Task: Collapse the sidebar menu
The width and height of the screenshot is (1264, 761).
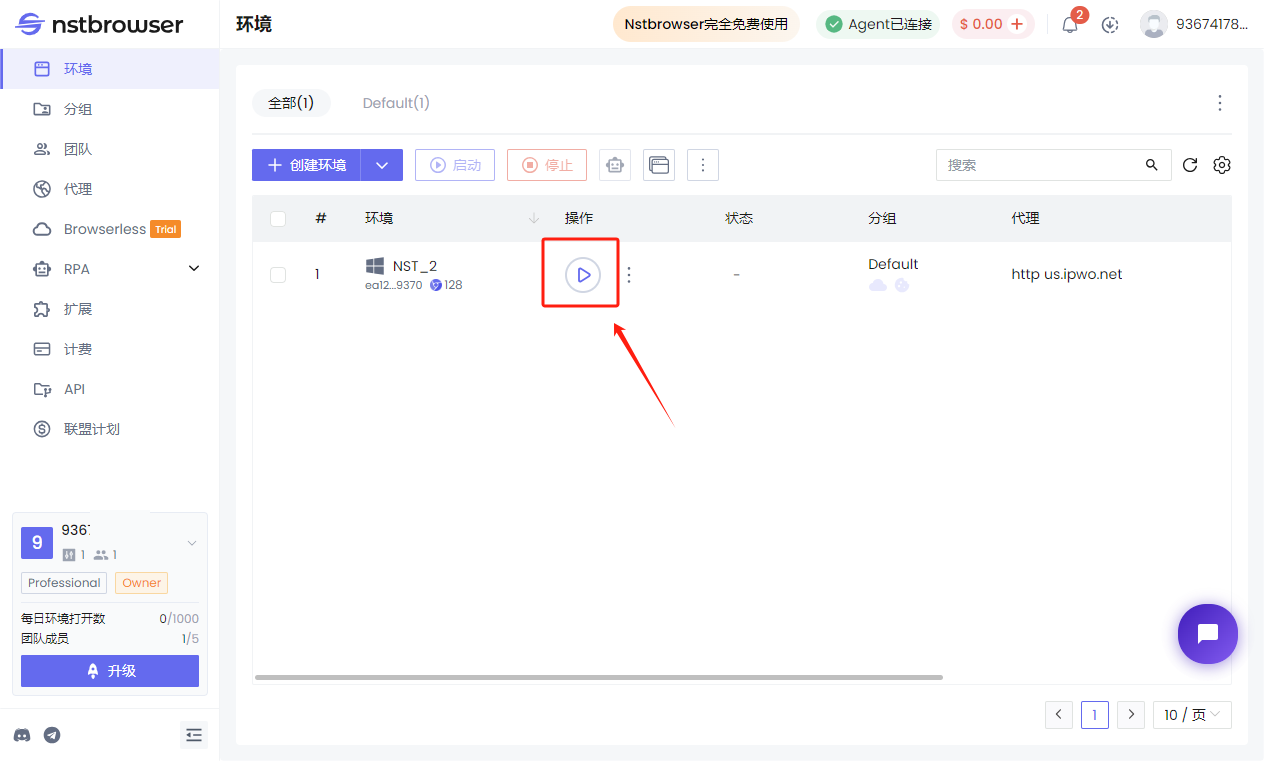Action: click(194, 735)
